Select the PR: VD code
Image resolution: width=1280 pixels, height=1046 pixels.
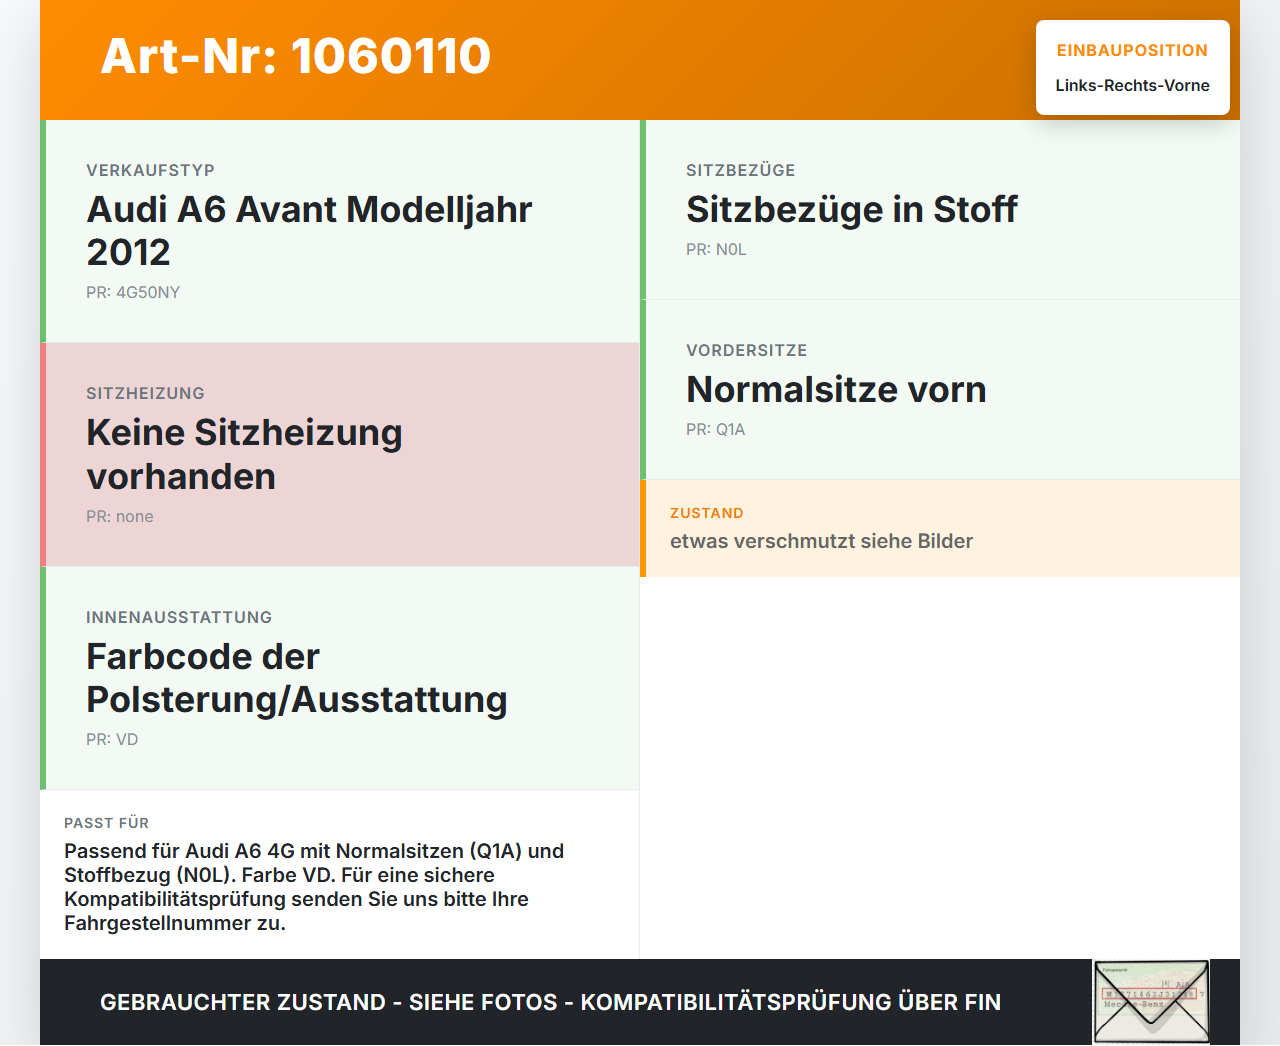click(x=112, y=740)
